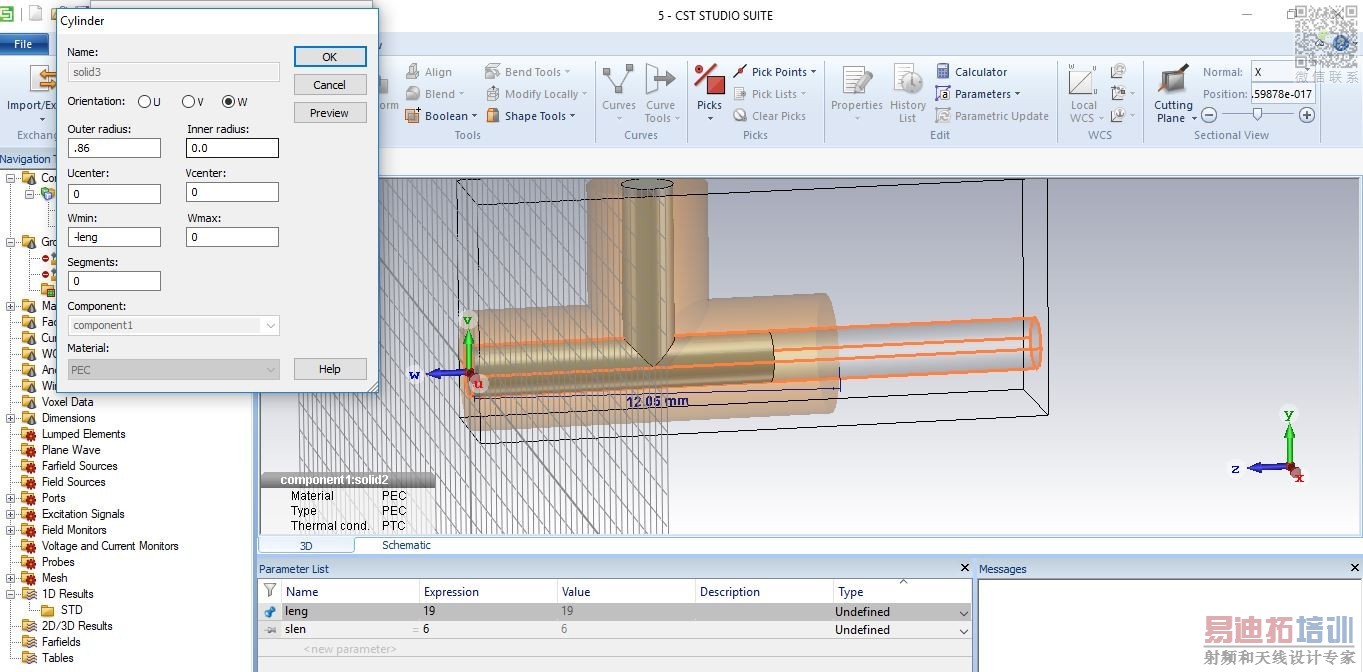The height and width of the screenshot is (672, 1363).
Task: Click the Tables tree icon
Action: click(x=28, y=658)
